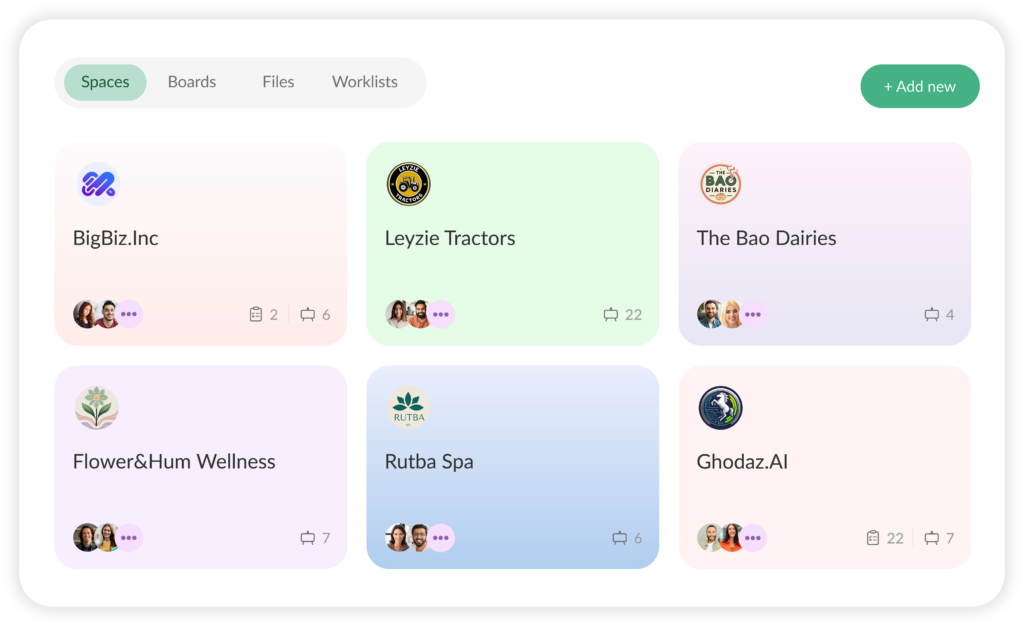
Task: Switch to the Boards tab
Action: [192, 82]
